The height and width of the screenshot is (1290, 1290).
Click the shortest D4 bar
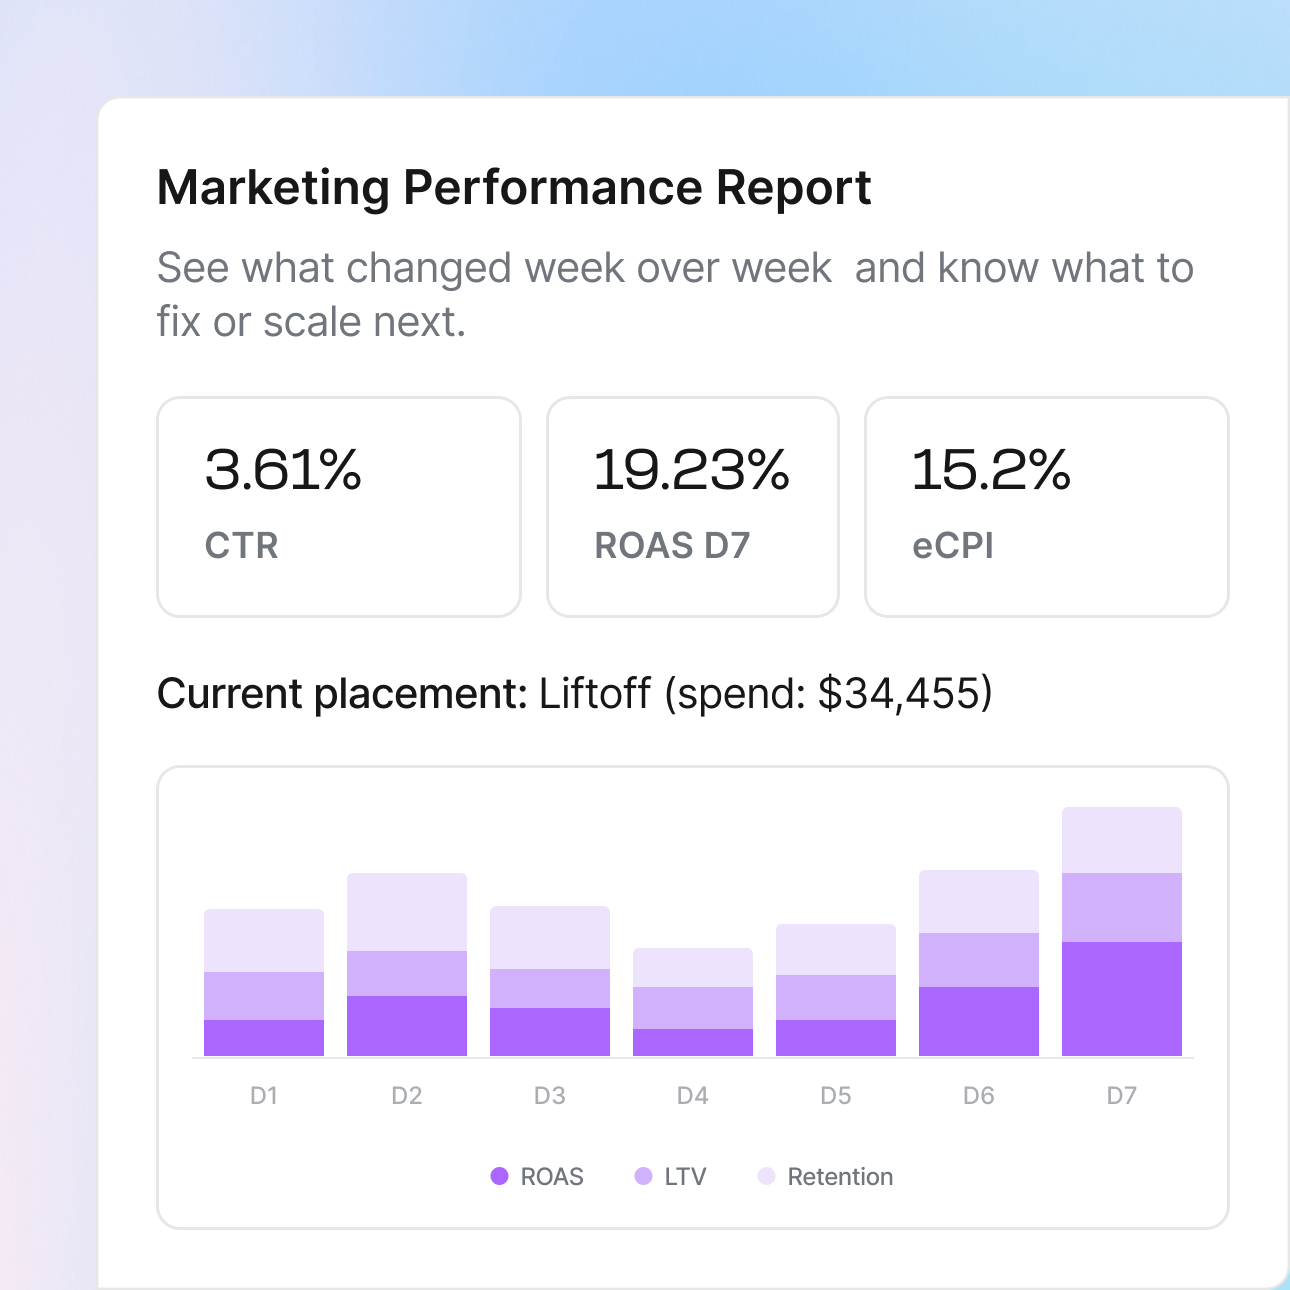click(693, 1000)
